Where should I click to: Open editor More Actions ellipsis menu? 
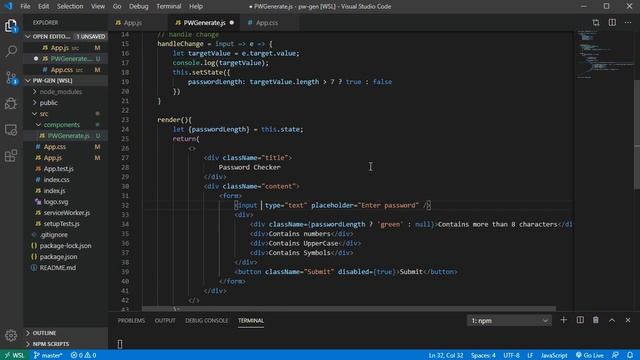(x=628, y=22)
